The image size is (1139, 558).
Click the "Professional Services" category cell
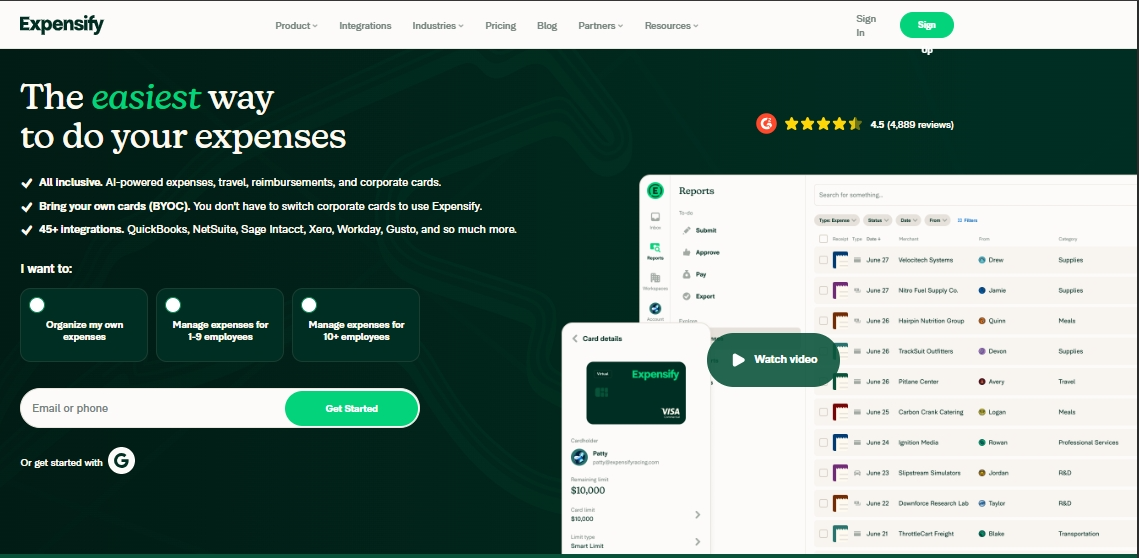(1088, 442)
